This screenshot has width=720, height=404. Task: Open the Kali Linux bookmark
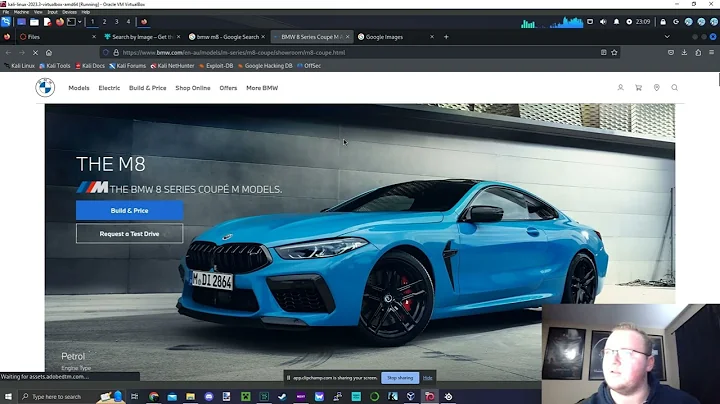pos(19,66)
